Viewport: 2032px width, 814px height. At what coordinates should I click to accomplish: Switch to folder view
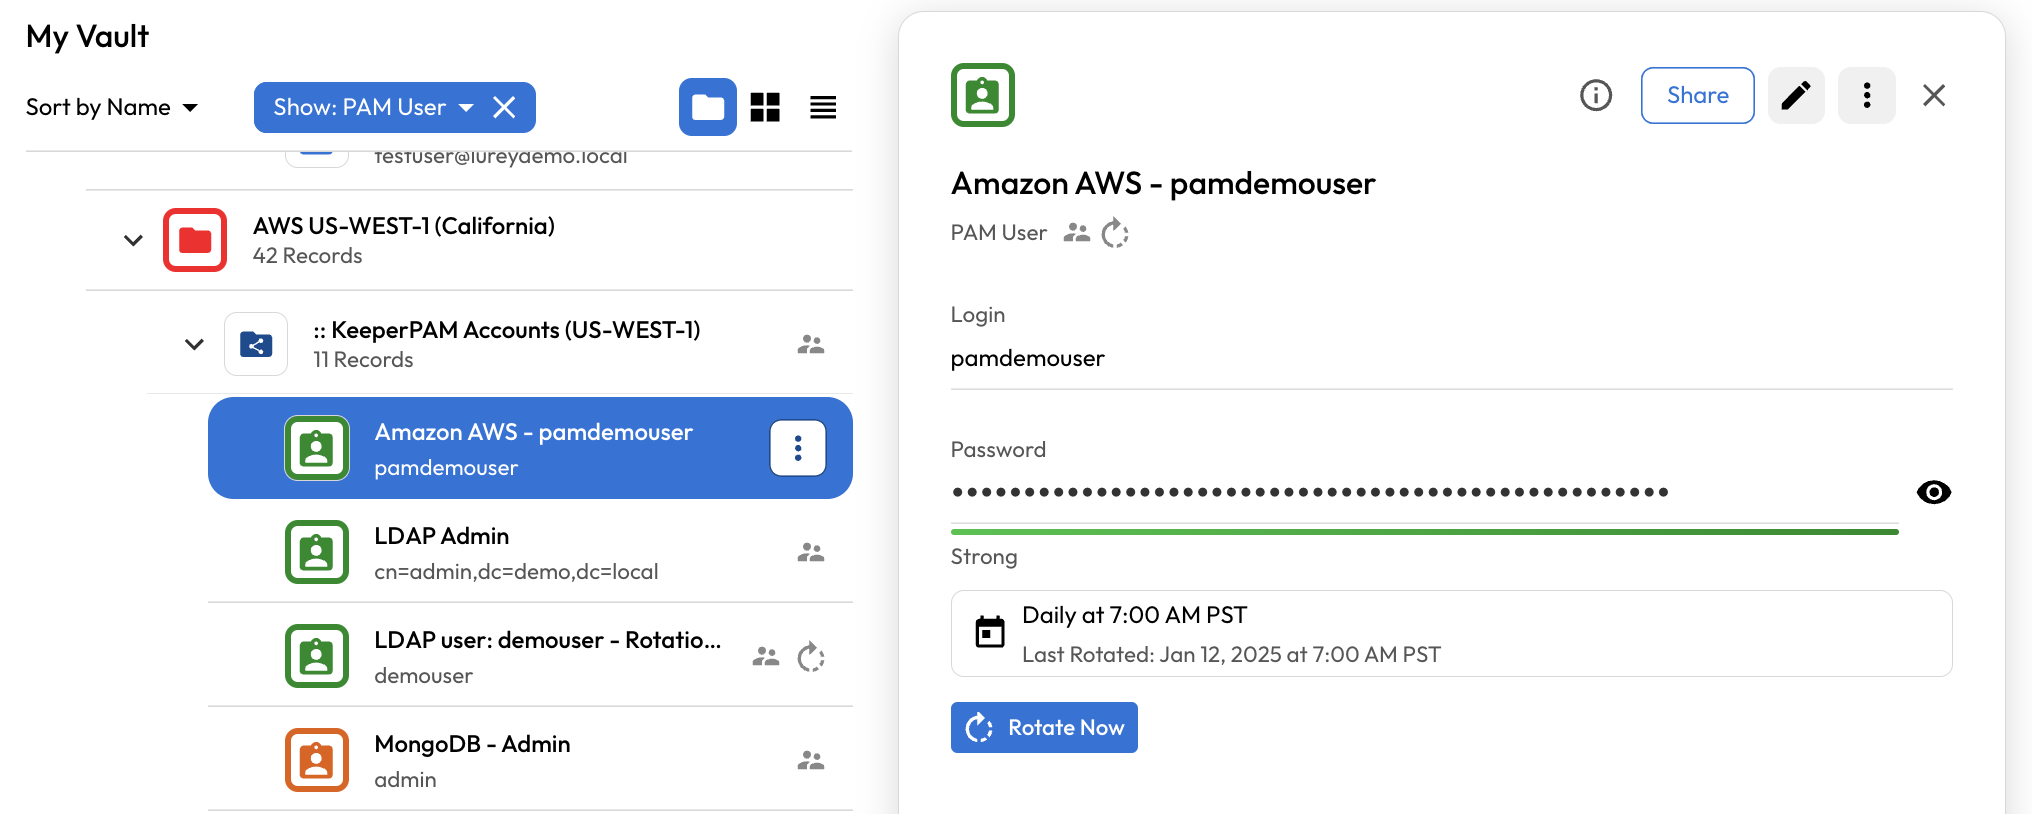click(708, 107)
